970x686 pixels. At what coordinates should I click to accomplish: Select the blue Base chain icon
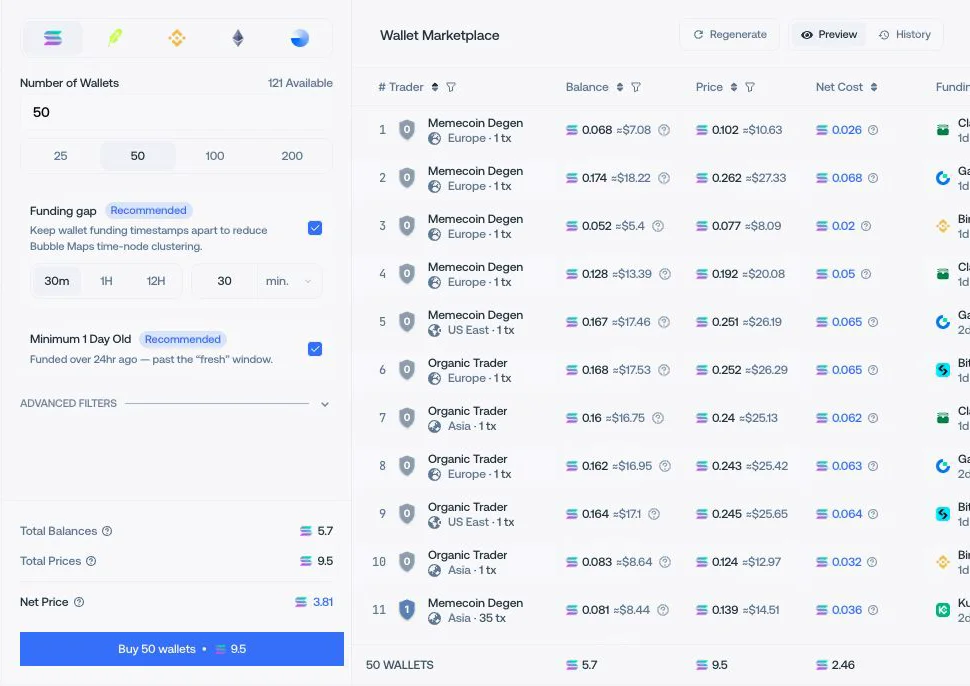(x=299, y=38)
